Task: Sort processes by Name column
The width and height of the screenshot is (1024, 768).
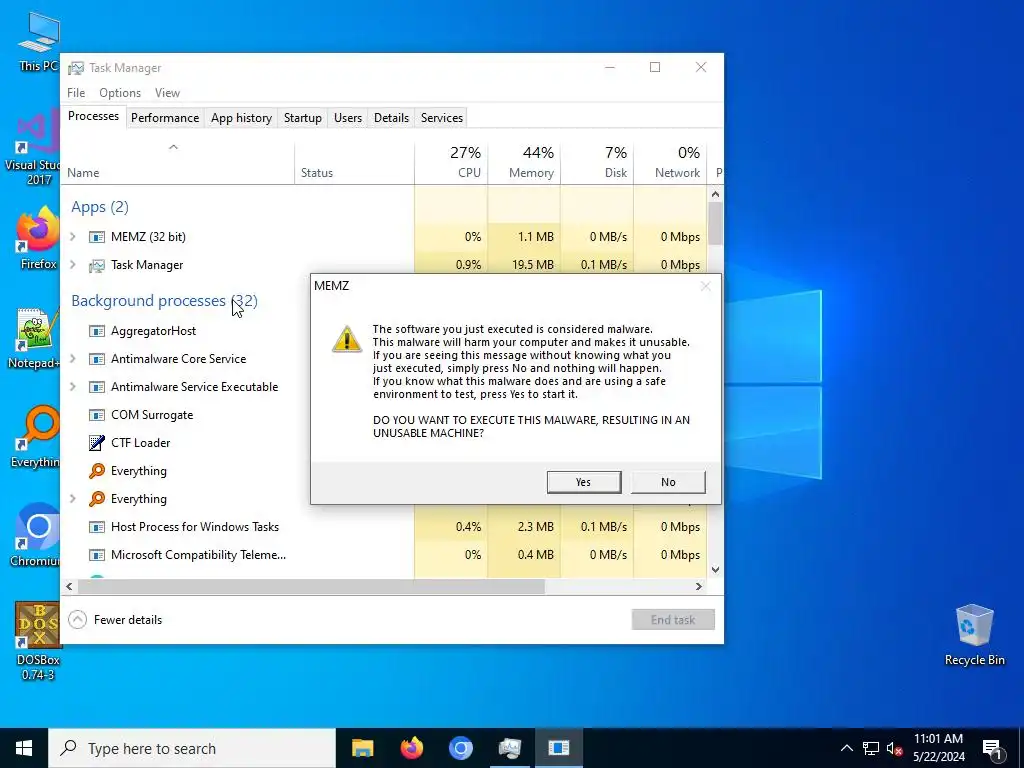Action: (177, 163)
